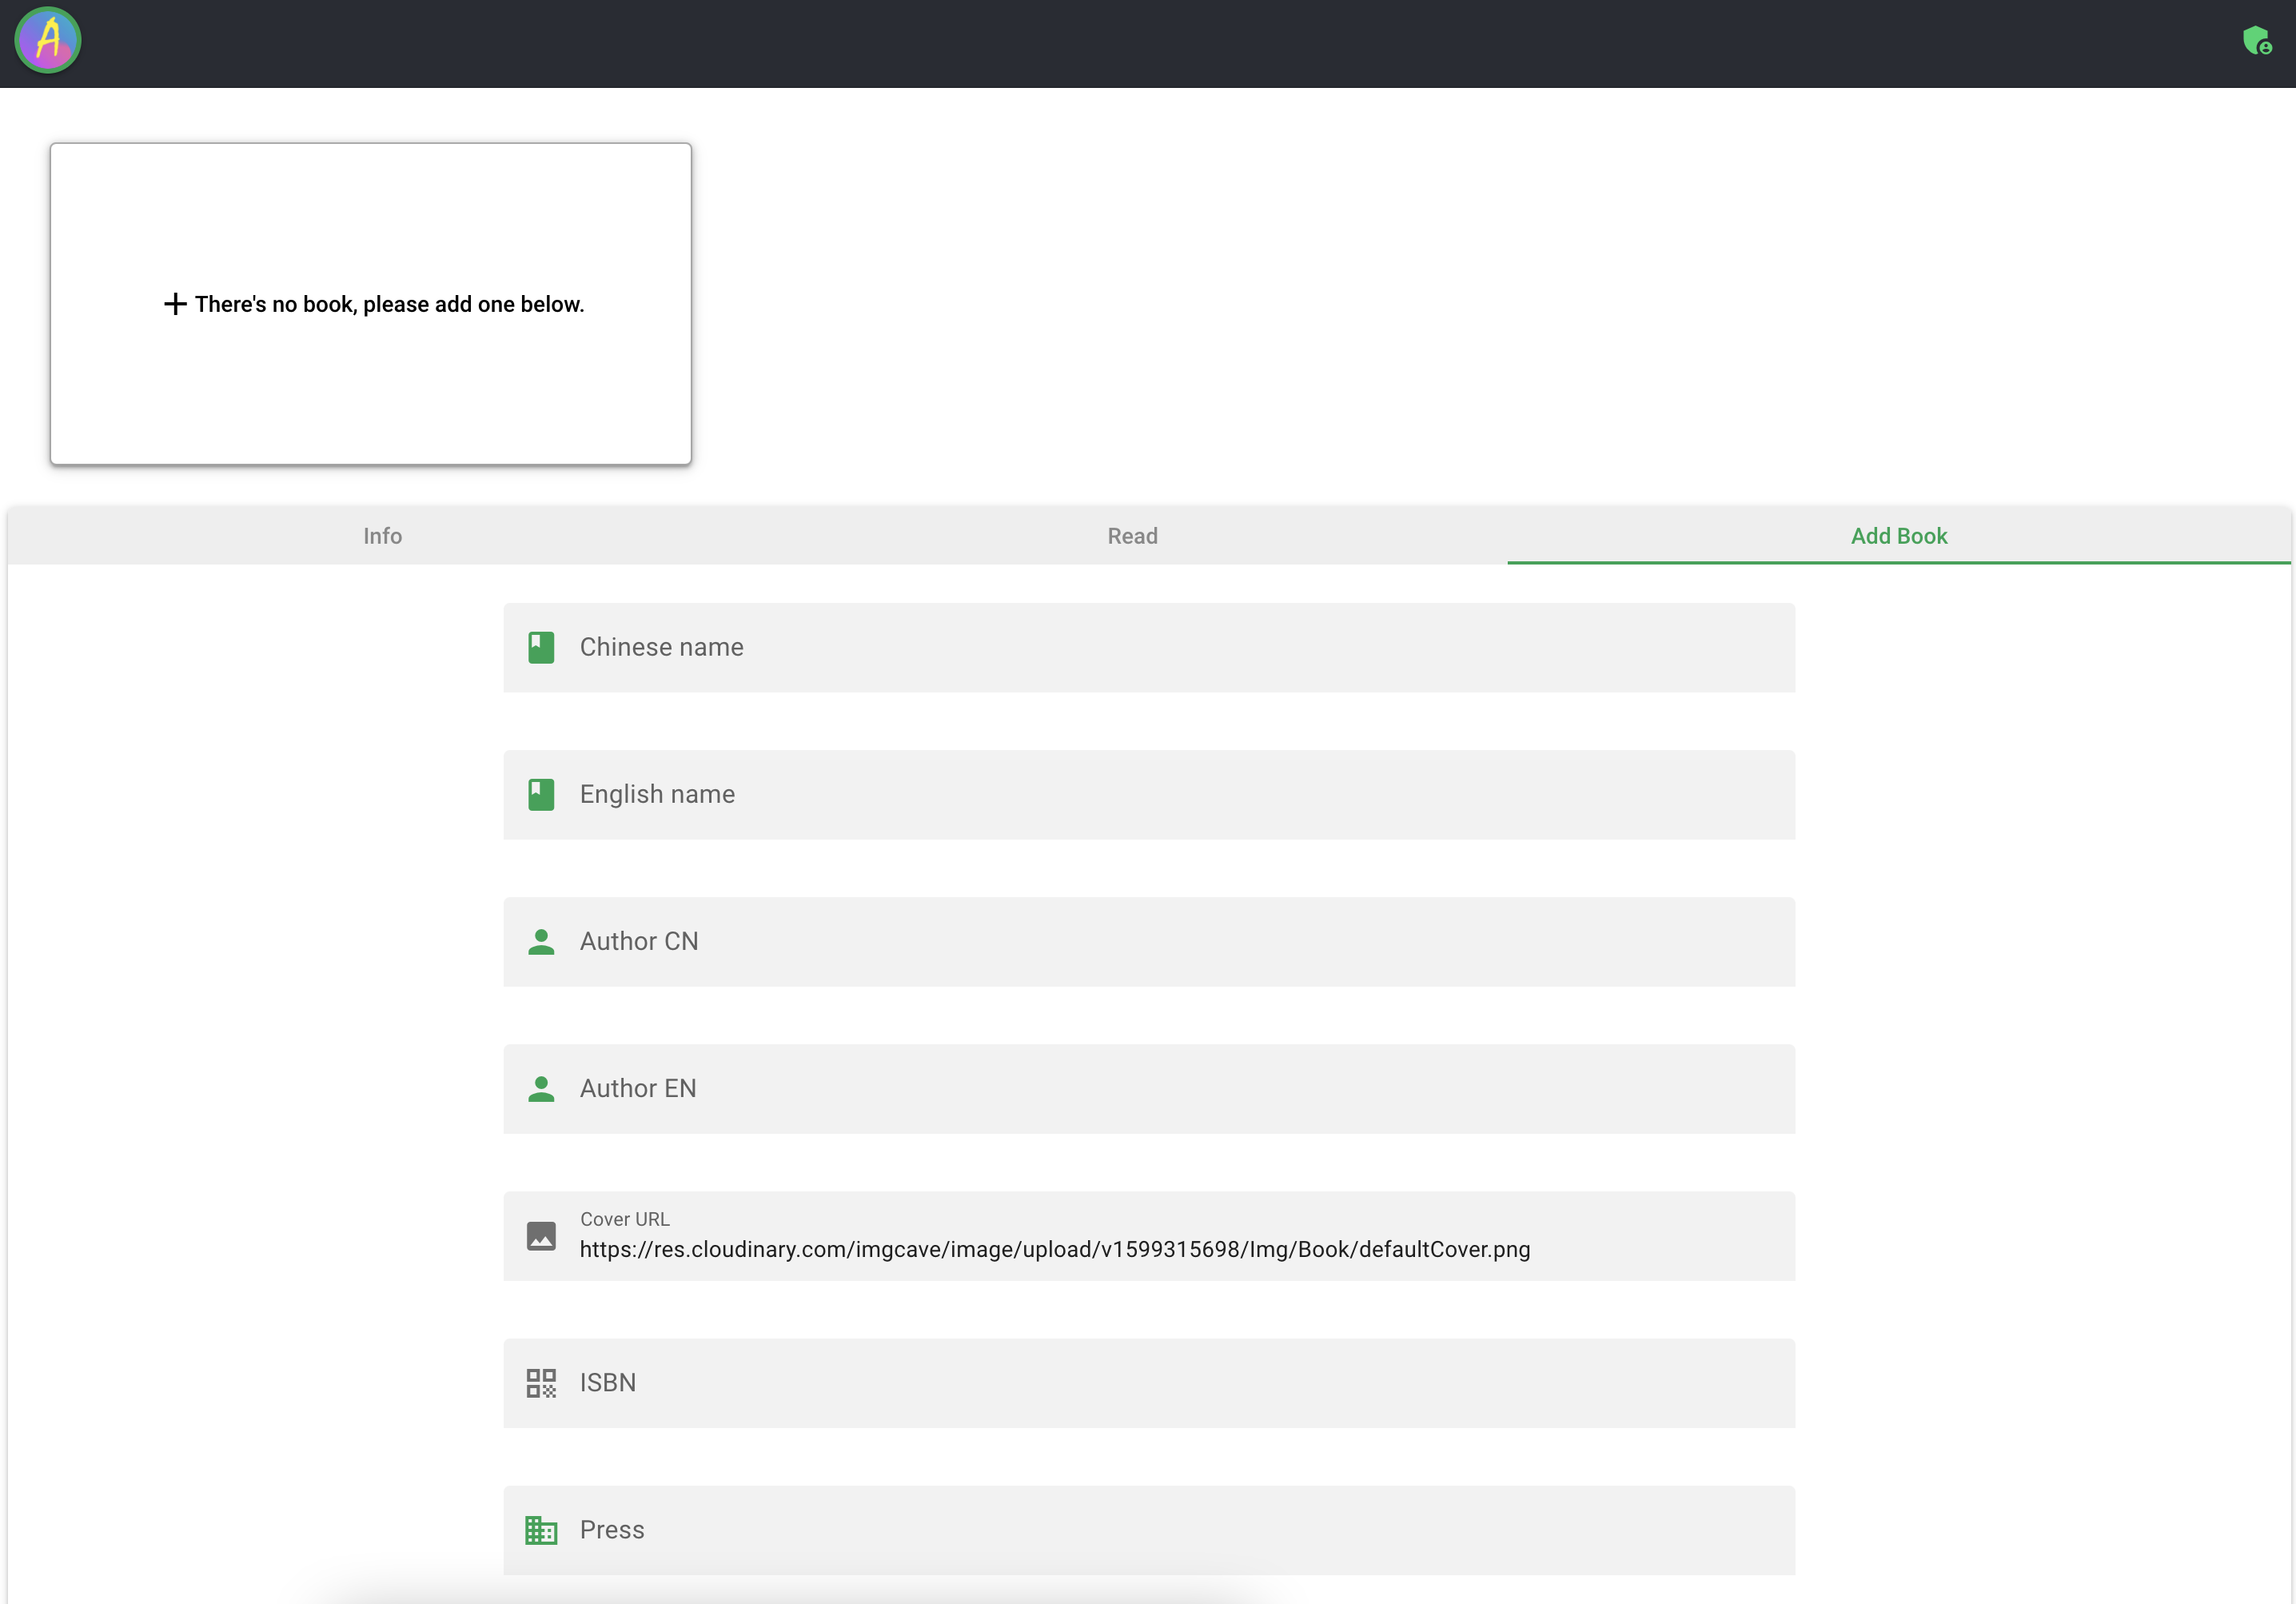Select the image icon beside Cover URL

tap(541, 1236)
